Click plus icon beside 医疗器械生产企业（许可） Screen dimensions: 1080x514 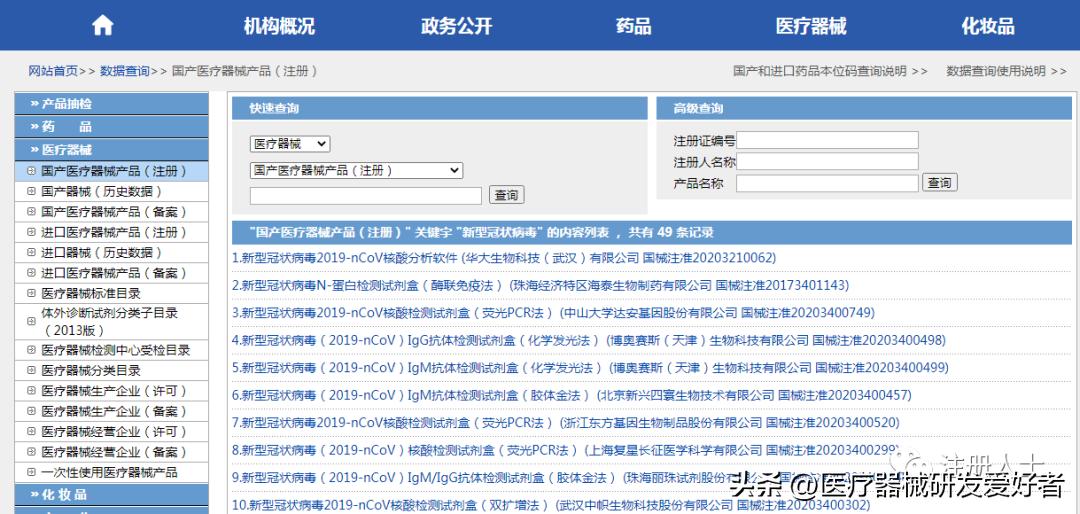point(31,391)
